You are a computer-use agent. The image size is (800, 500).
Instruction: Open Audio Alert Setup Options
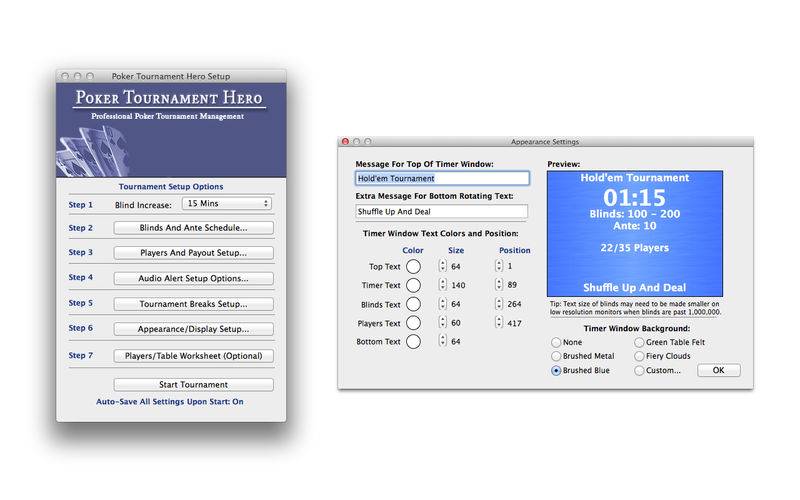pyautogui.click(x=193, y=279)
